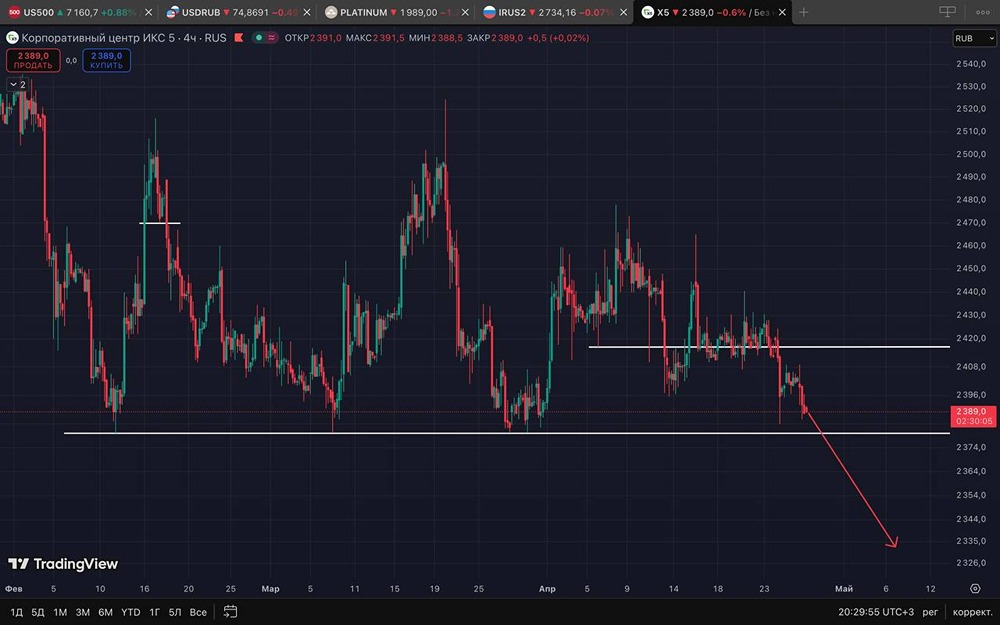Viewport: 1000px width, 625px height.
Task: Select the 1Г time range
Action: pyautogui.click(x=154, y=612)
